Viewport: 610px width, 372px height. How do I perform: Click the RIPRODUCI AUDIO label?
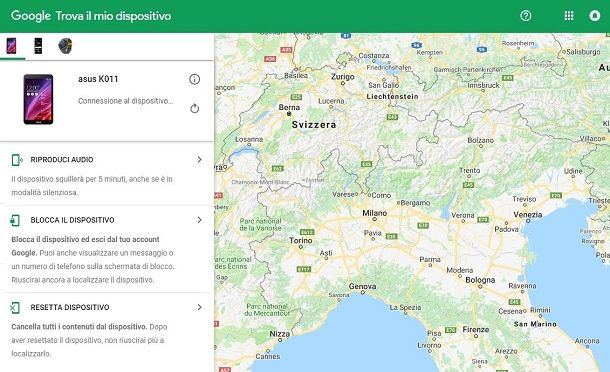pos(62,160)
